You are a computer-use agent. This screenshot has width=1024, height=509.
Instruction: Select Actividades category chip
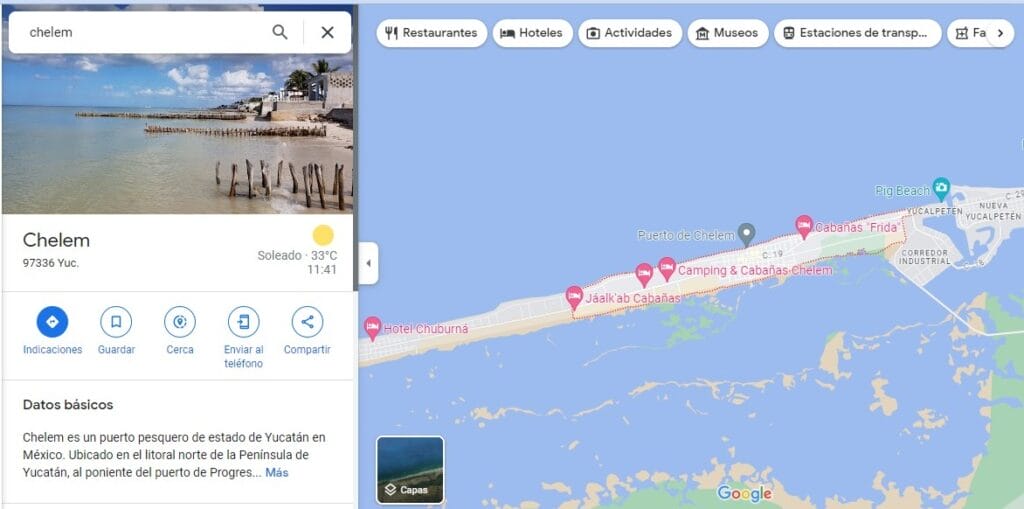(x=630, y=33)
